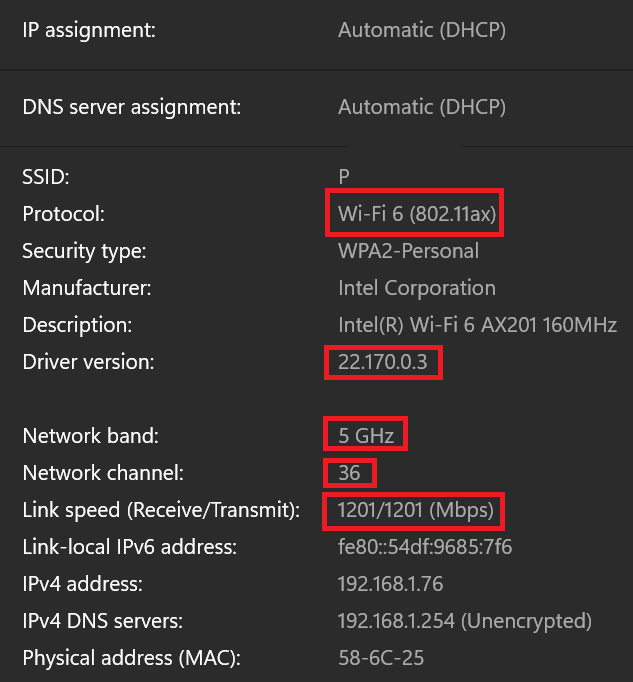Click the DNS server assignment label
The width and height of the screenshot is (633, 682).
(x=132, y=107)
